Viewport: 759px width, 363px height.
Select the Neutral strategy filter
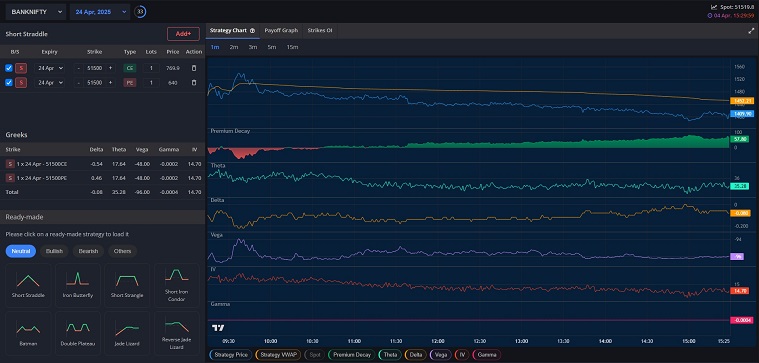tap(21, 251)
